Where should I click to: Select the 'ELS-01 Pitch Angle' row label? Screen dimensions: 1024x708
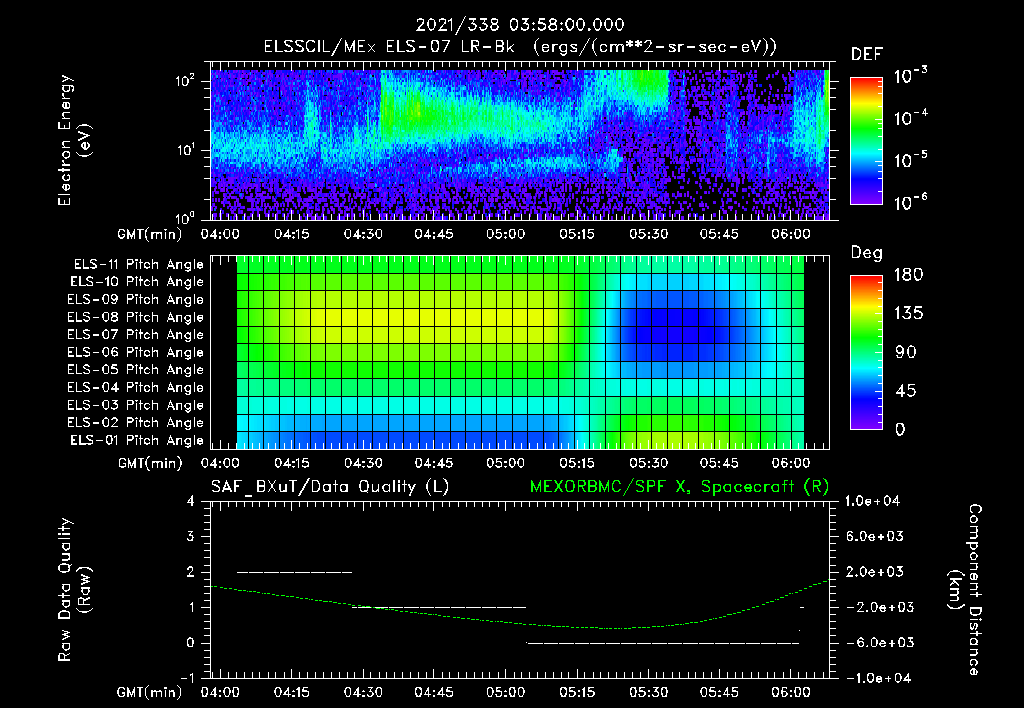(137, 440)
